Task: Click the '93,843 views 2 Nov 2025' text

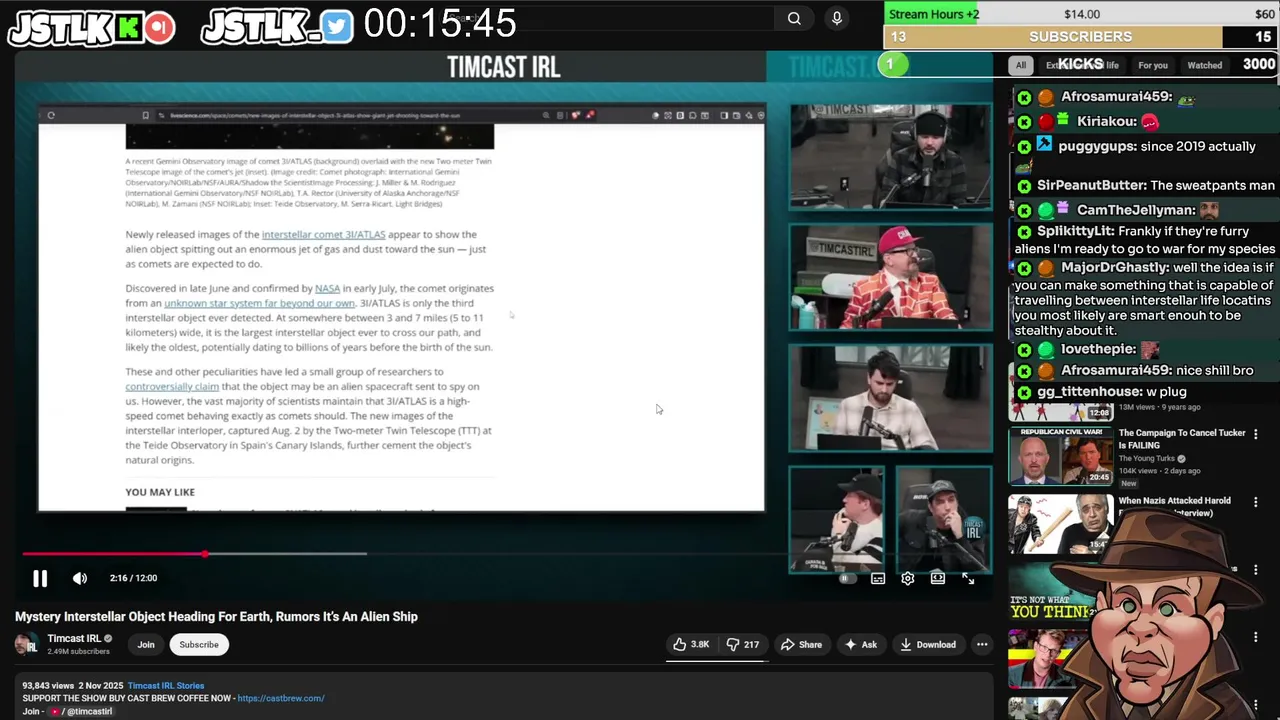Action: point(72,686)
